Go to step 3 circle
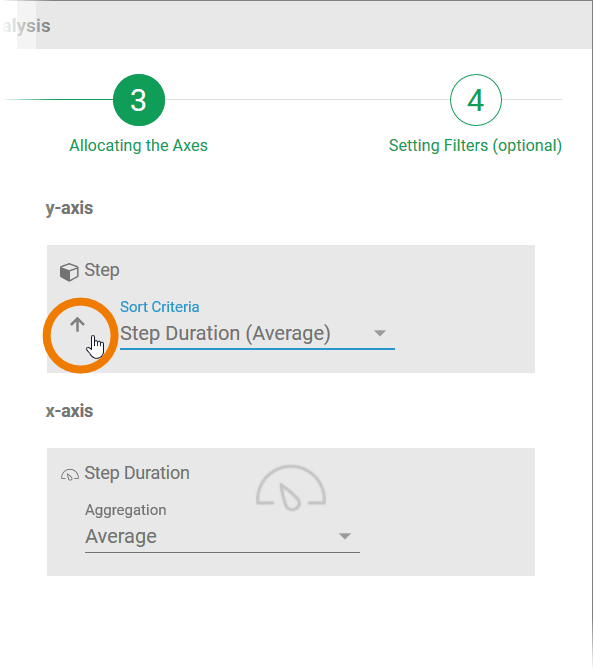The image size is (593, 672). [139, 100]
